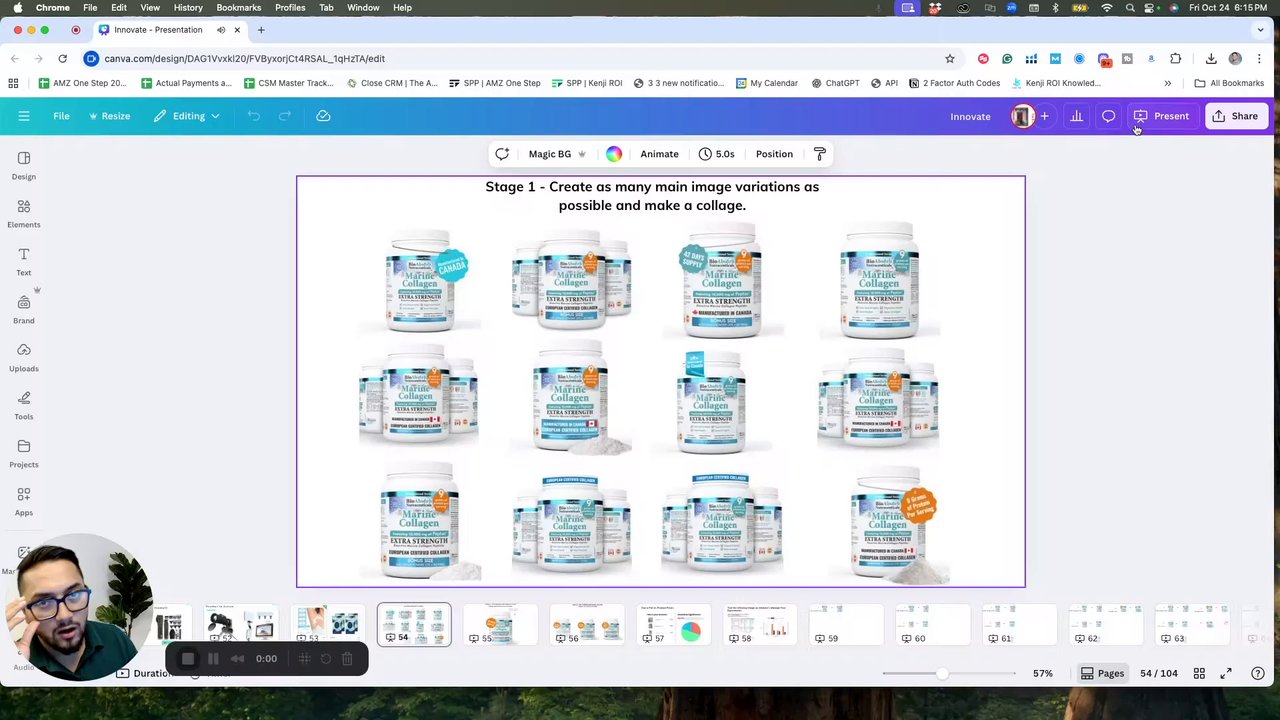The image size is (1280, 720).
Task: Toggle the Pages thumbnail view
Action: click(1102, 673)
